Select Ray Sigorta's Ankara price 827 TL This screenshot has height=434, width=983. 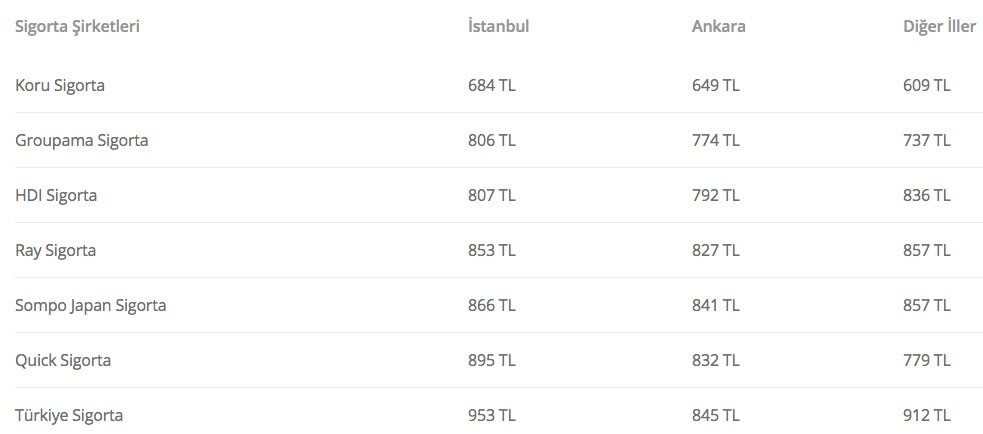tap(716, 250)
